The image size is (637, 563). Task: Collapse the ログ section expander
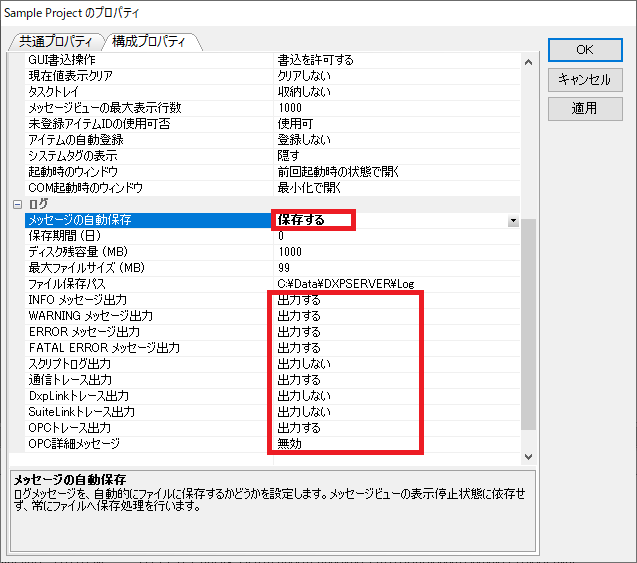tap(16, 204)
